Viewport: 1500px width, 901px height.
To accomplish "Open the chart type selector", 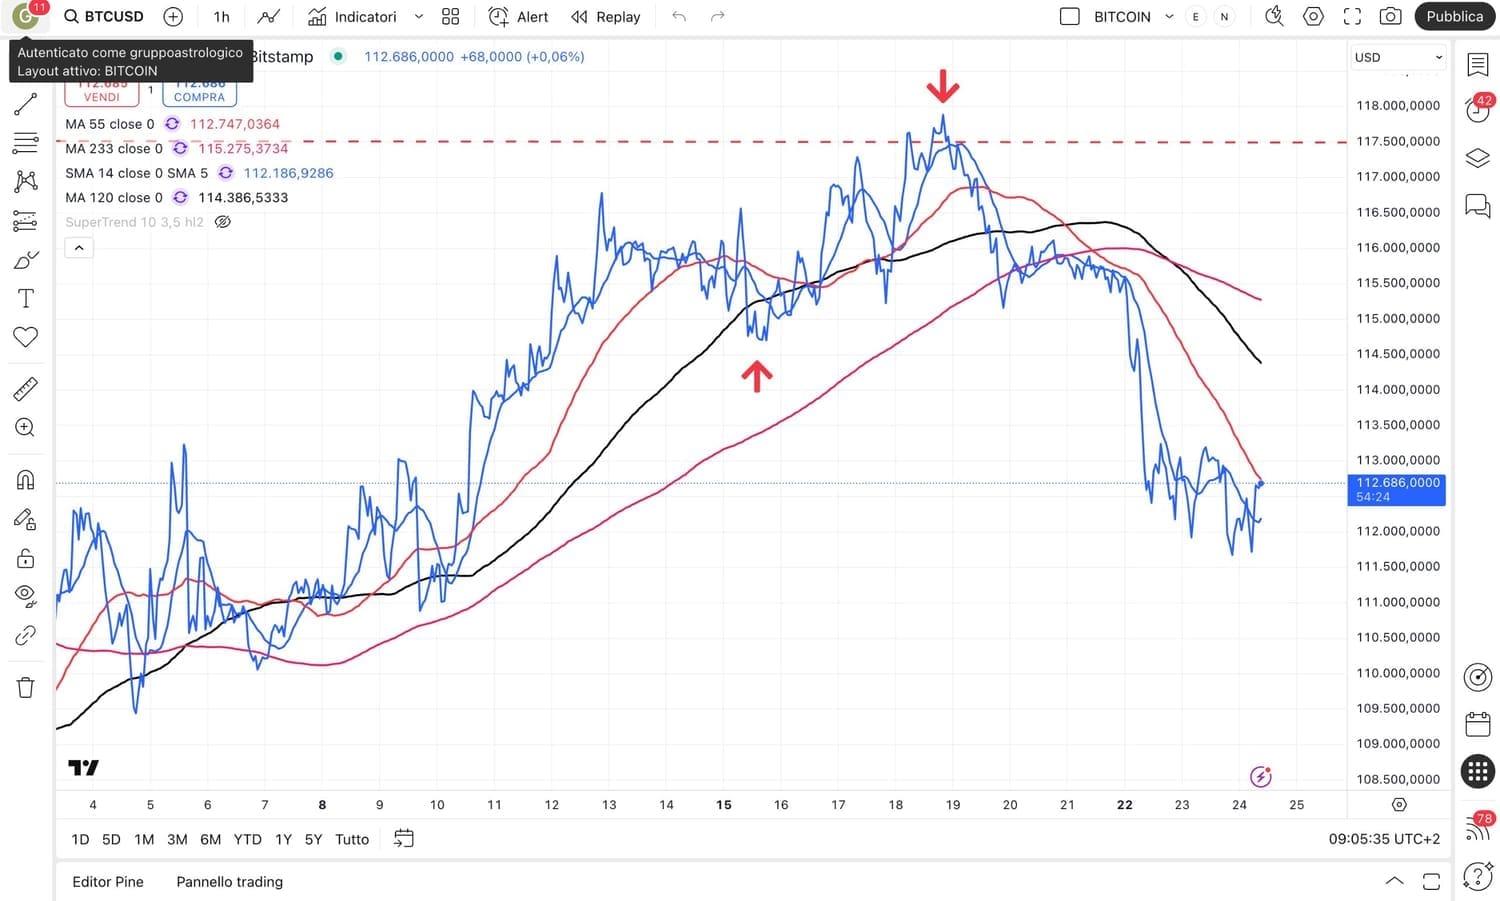I will coord(268,16).
